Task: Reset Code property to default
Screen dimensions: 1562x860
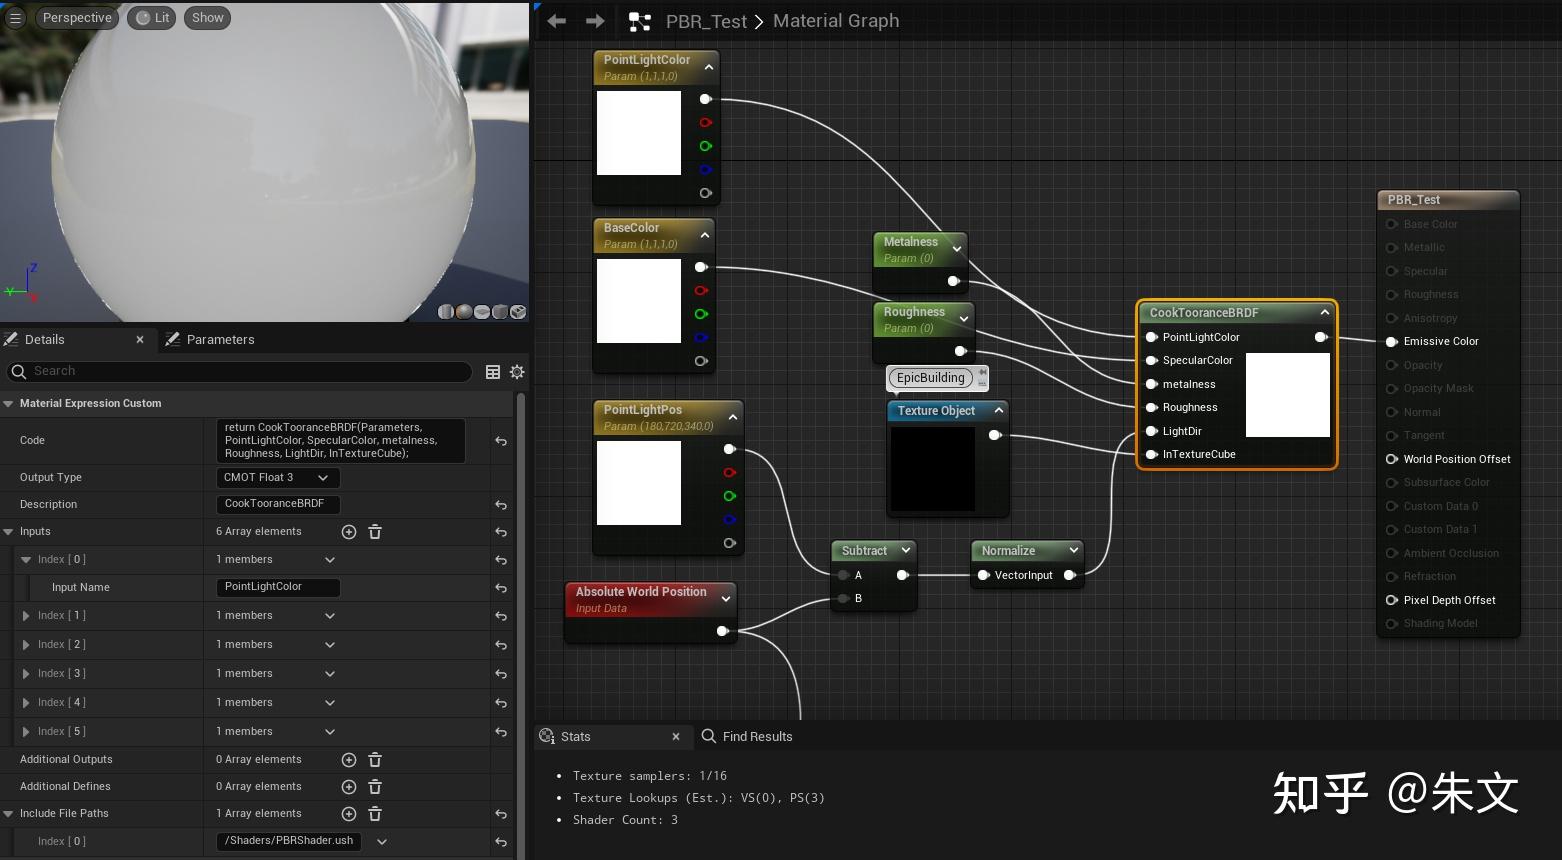Action: click(x=501, y=441)
